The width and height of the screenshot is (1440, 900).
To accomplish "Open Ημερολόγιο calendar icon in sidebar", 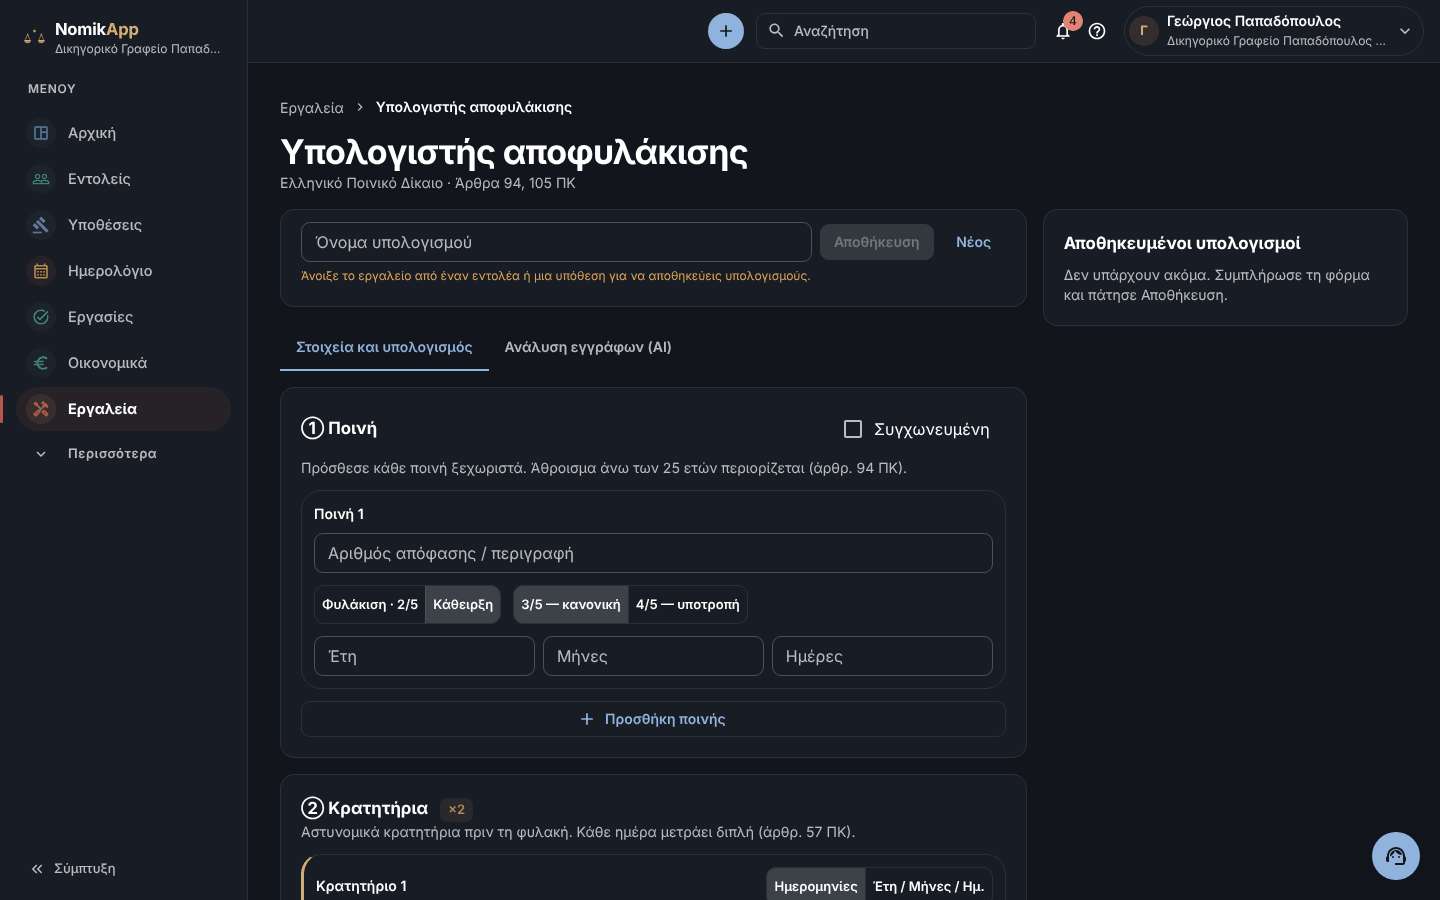I will [41, 271].
